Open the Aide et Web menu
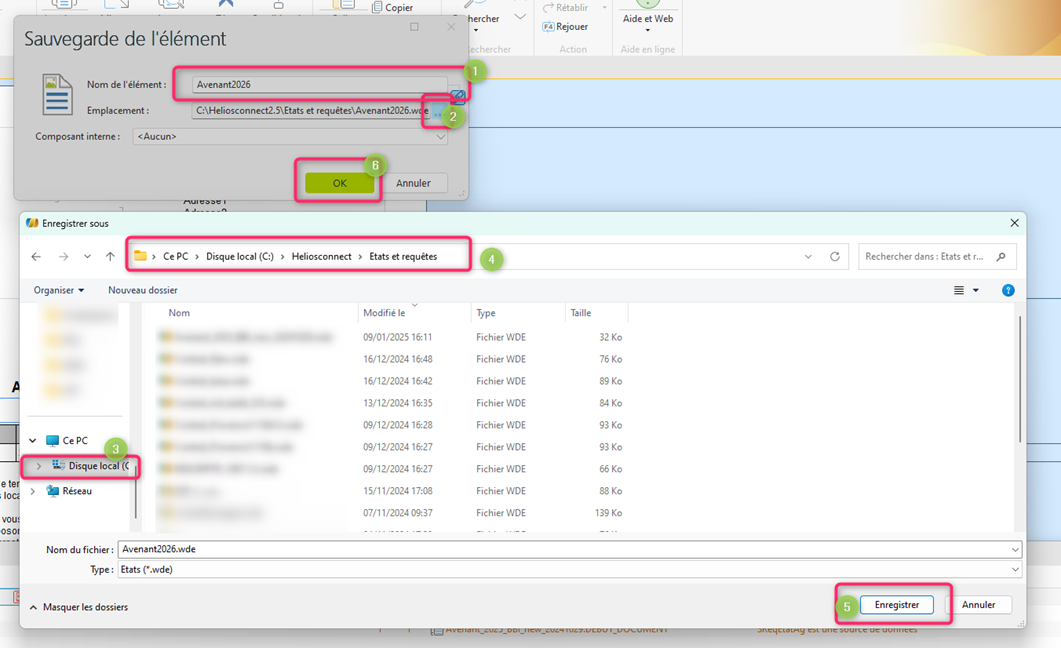1061x648 pixels. click(x=648, y=19)
